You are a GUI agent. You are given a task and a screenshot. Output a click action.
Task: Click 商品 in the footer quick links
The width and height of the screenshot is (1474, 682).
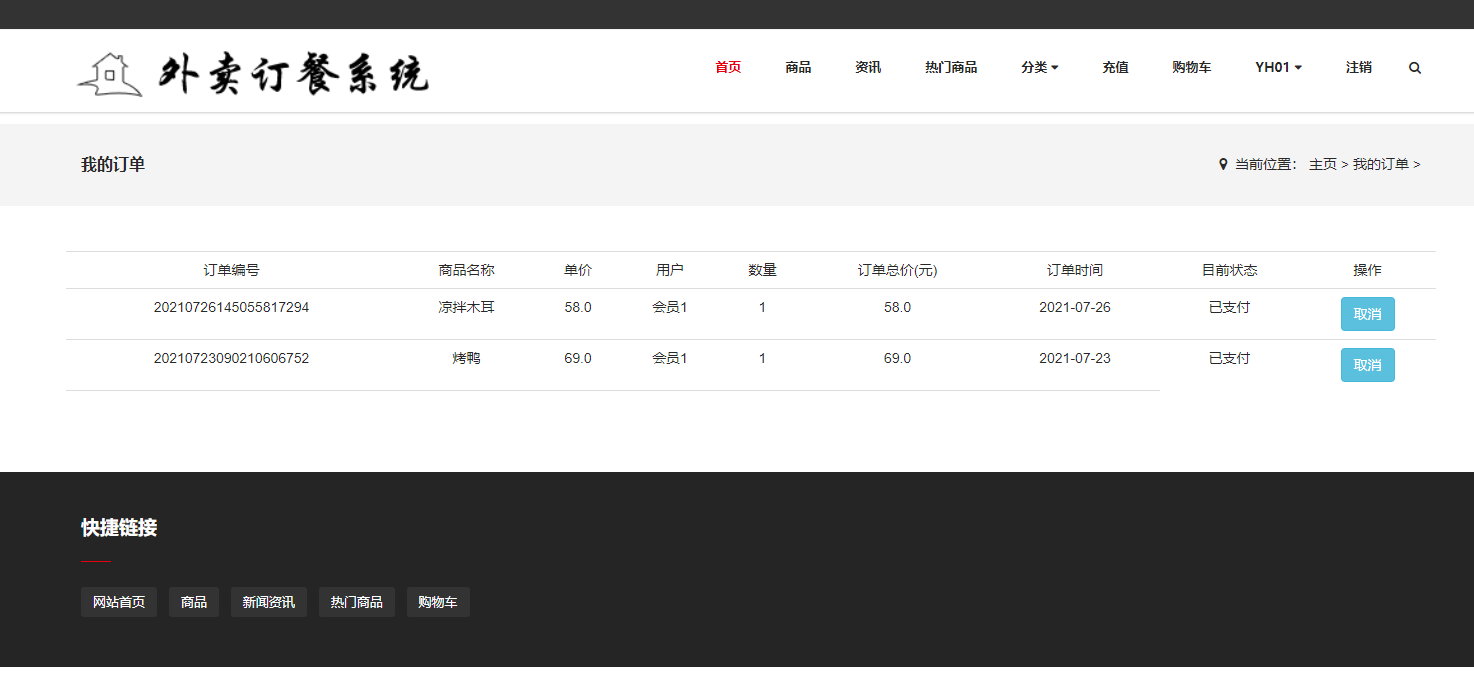[x=194, y=602]
